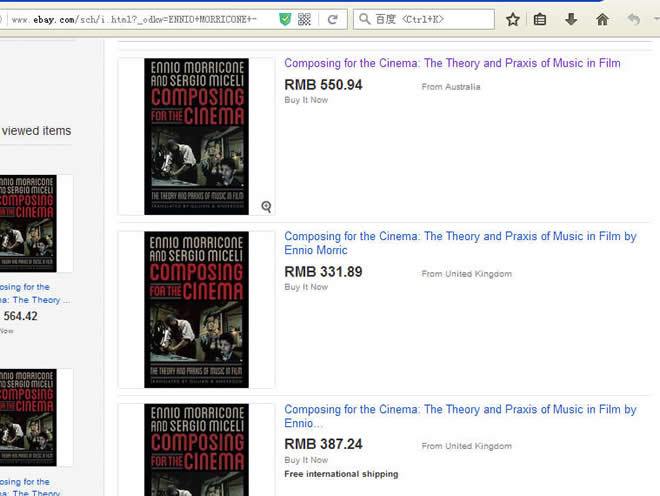The width and height of the screenshot is (660, 496).
Task: Open sidebar link above price 564.42
Action: 35,293
